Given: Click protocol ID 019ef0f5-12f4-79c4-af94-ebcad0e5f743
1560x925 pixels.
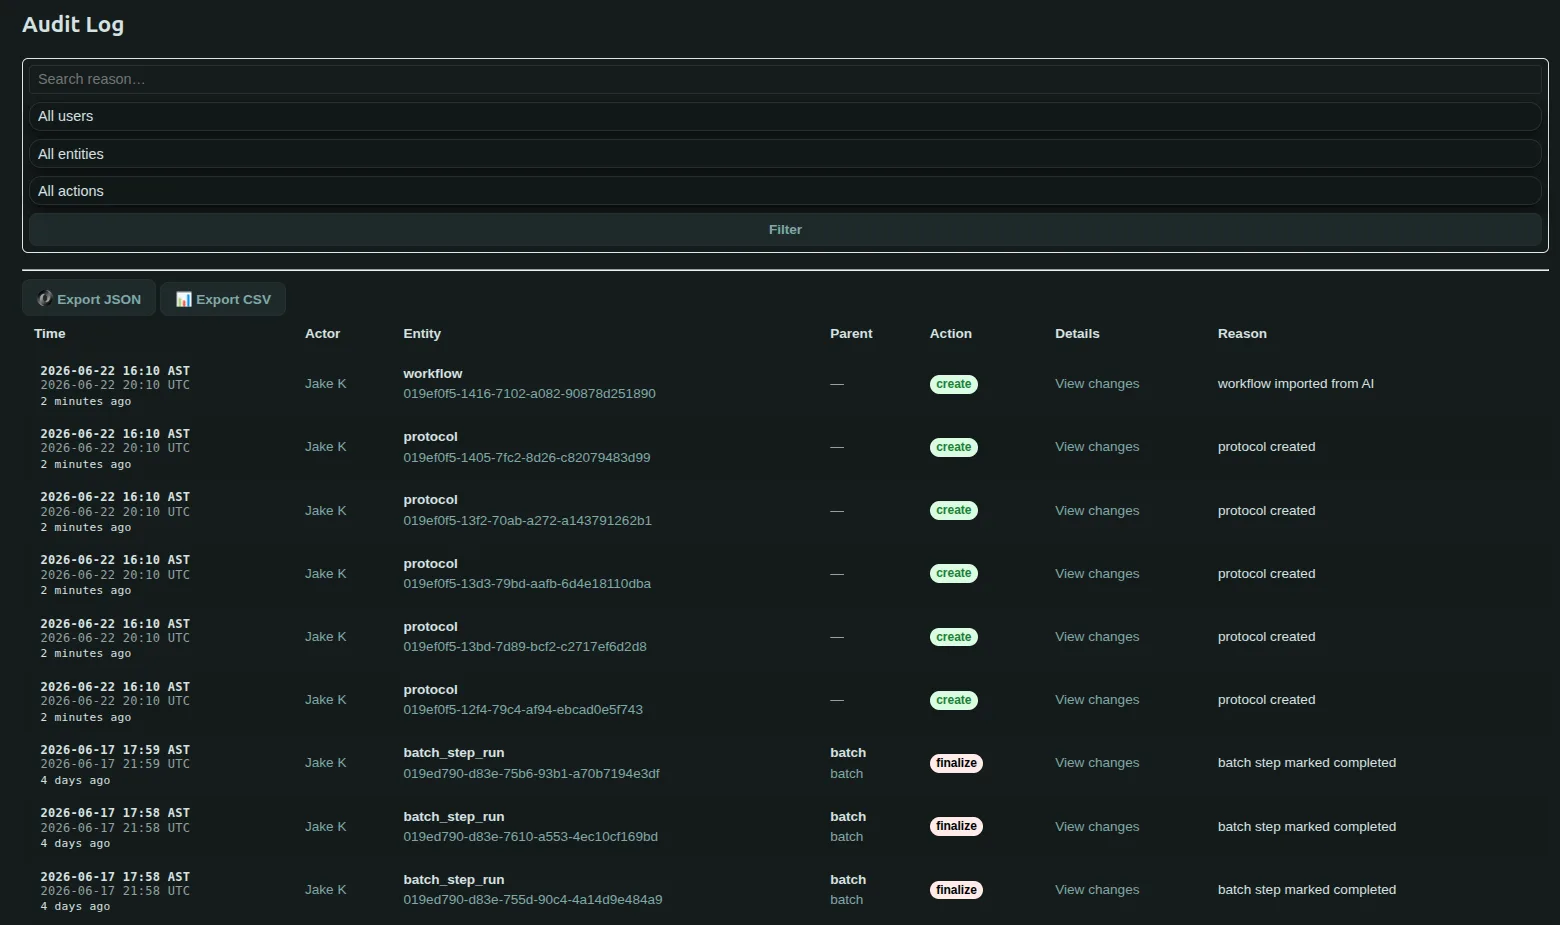Looking at the screenshot, I should click(523, 710).
